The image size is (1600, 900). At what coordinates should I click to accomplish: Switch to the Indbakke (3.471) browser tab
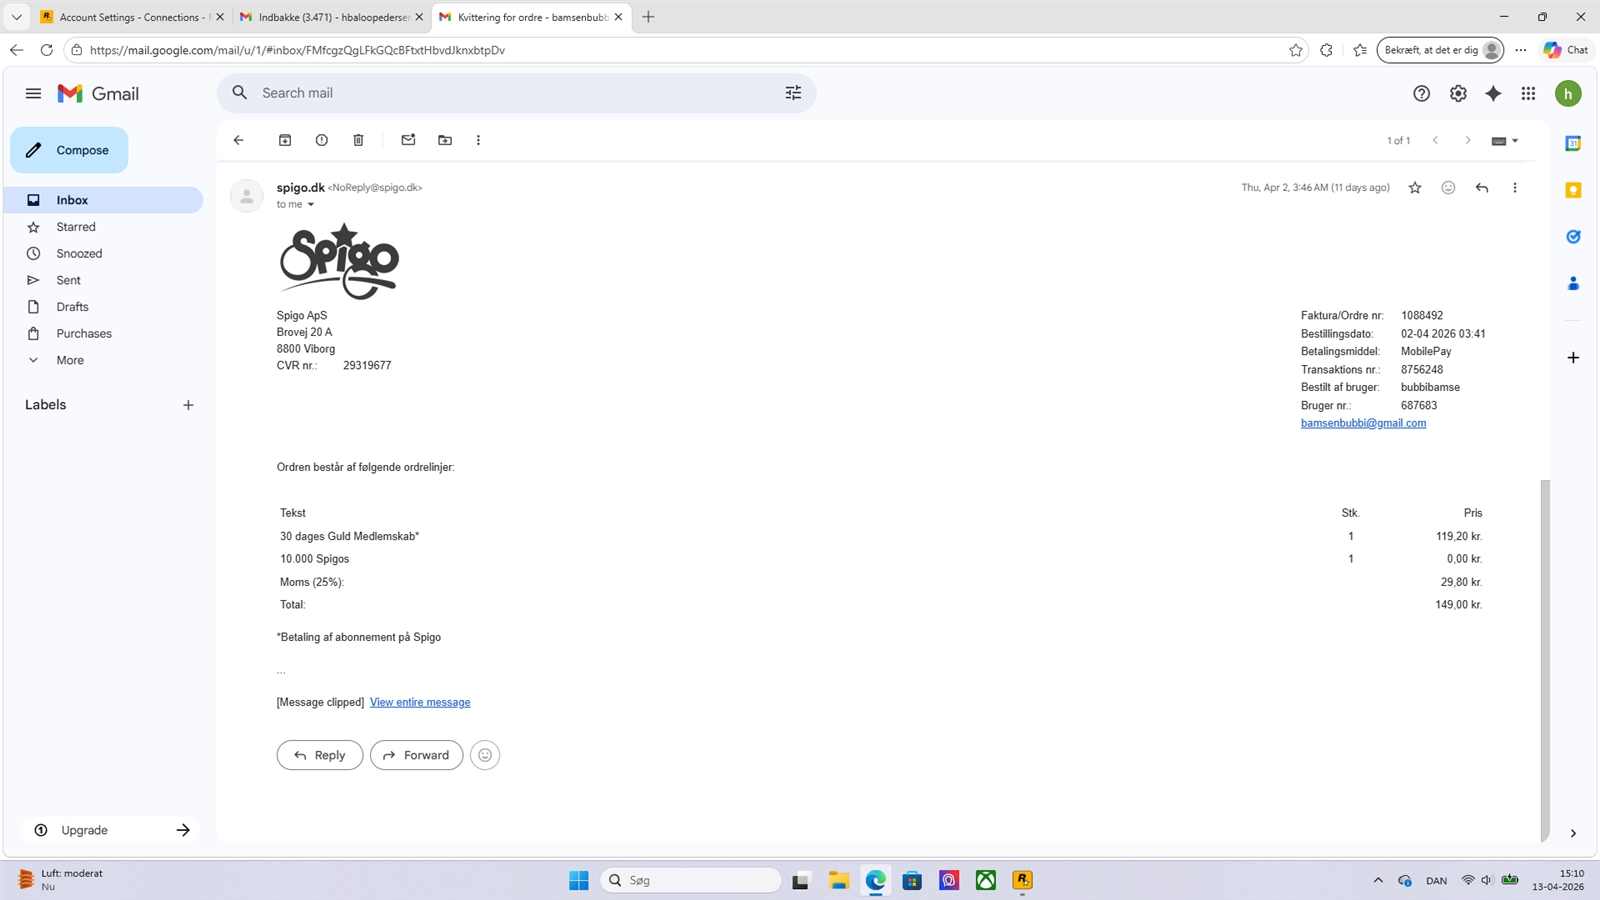tap(331, 17)
